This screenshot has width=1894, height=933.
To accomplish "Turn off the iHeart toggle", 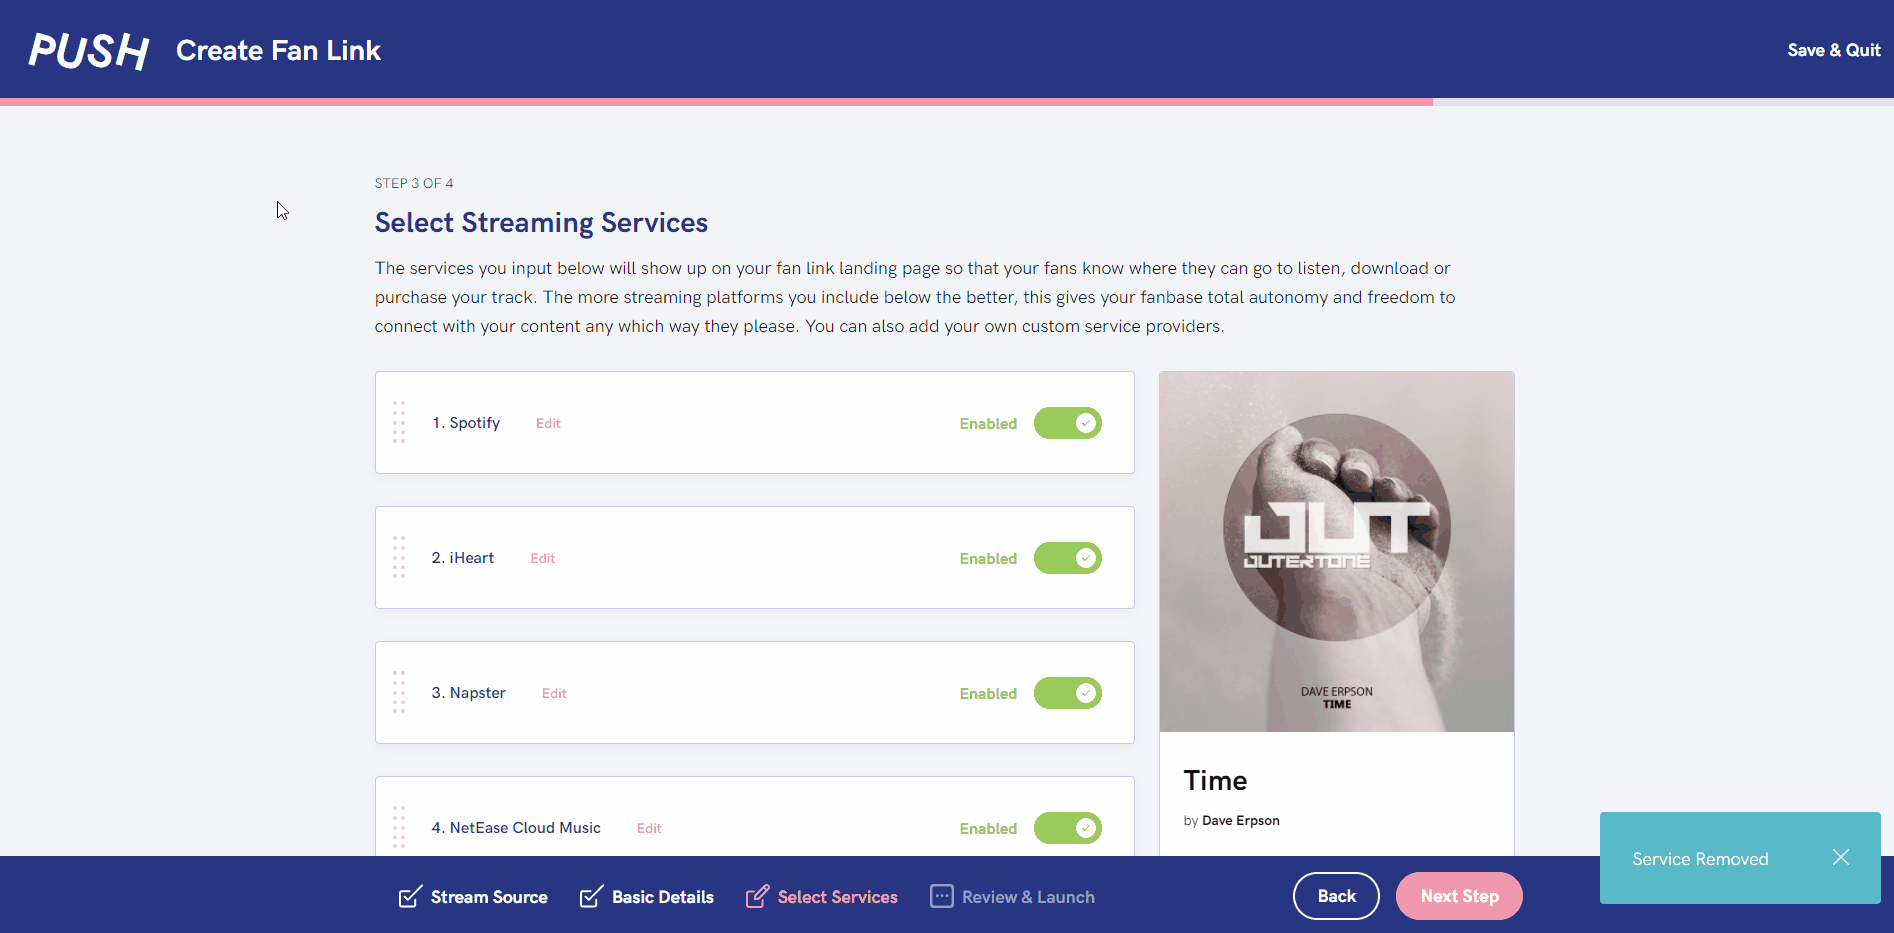I will click(1067, 558).
